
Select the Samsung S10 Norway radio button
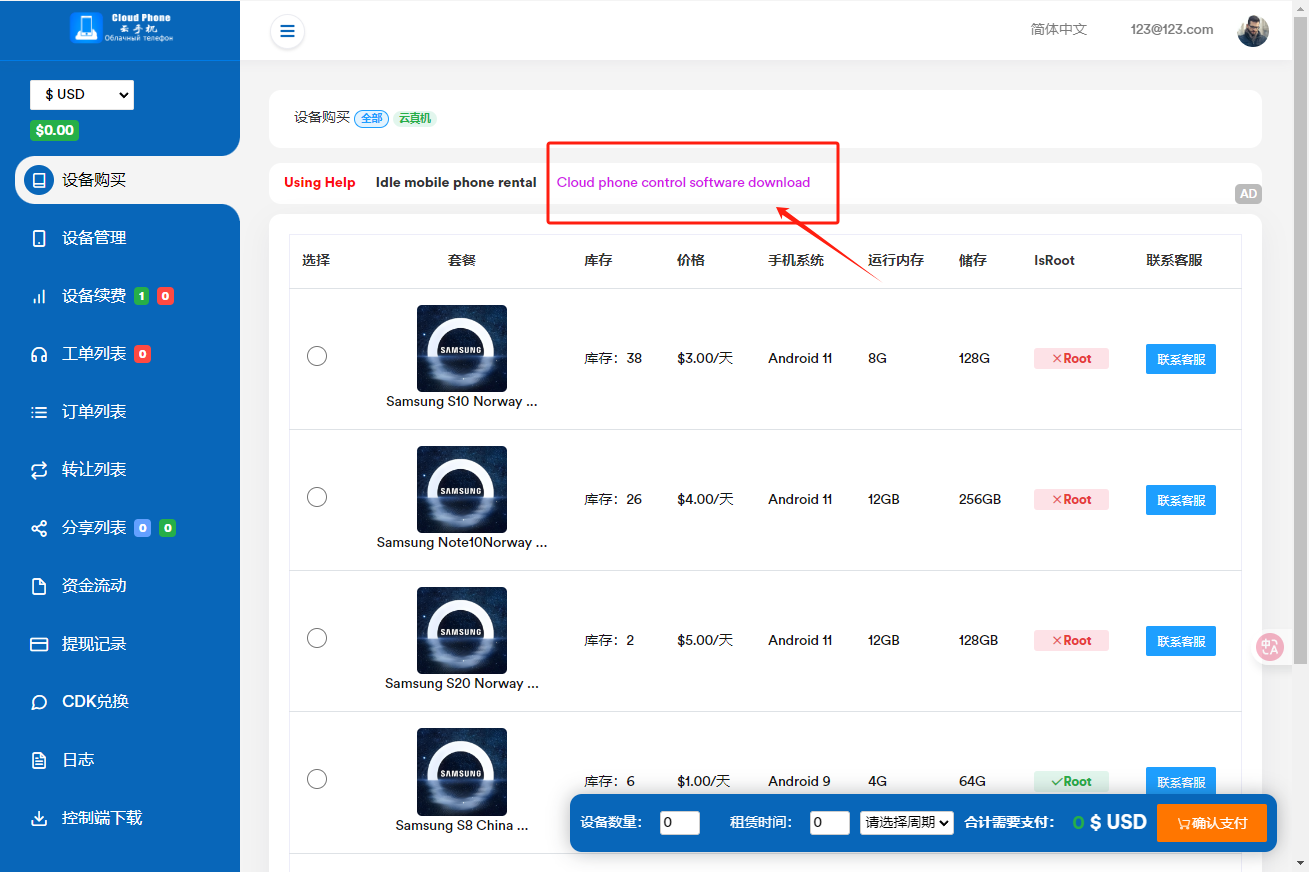click(317, 356)
